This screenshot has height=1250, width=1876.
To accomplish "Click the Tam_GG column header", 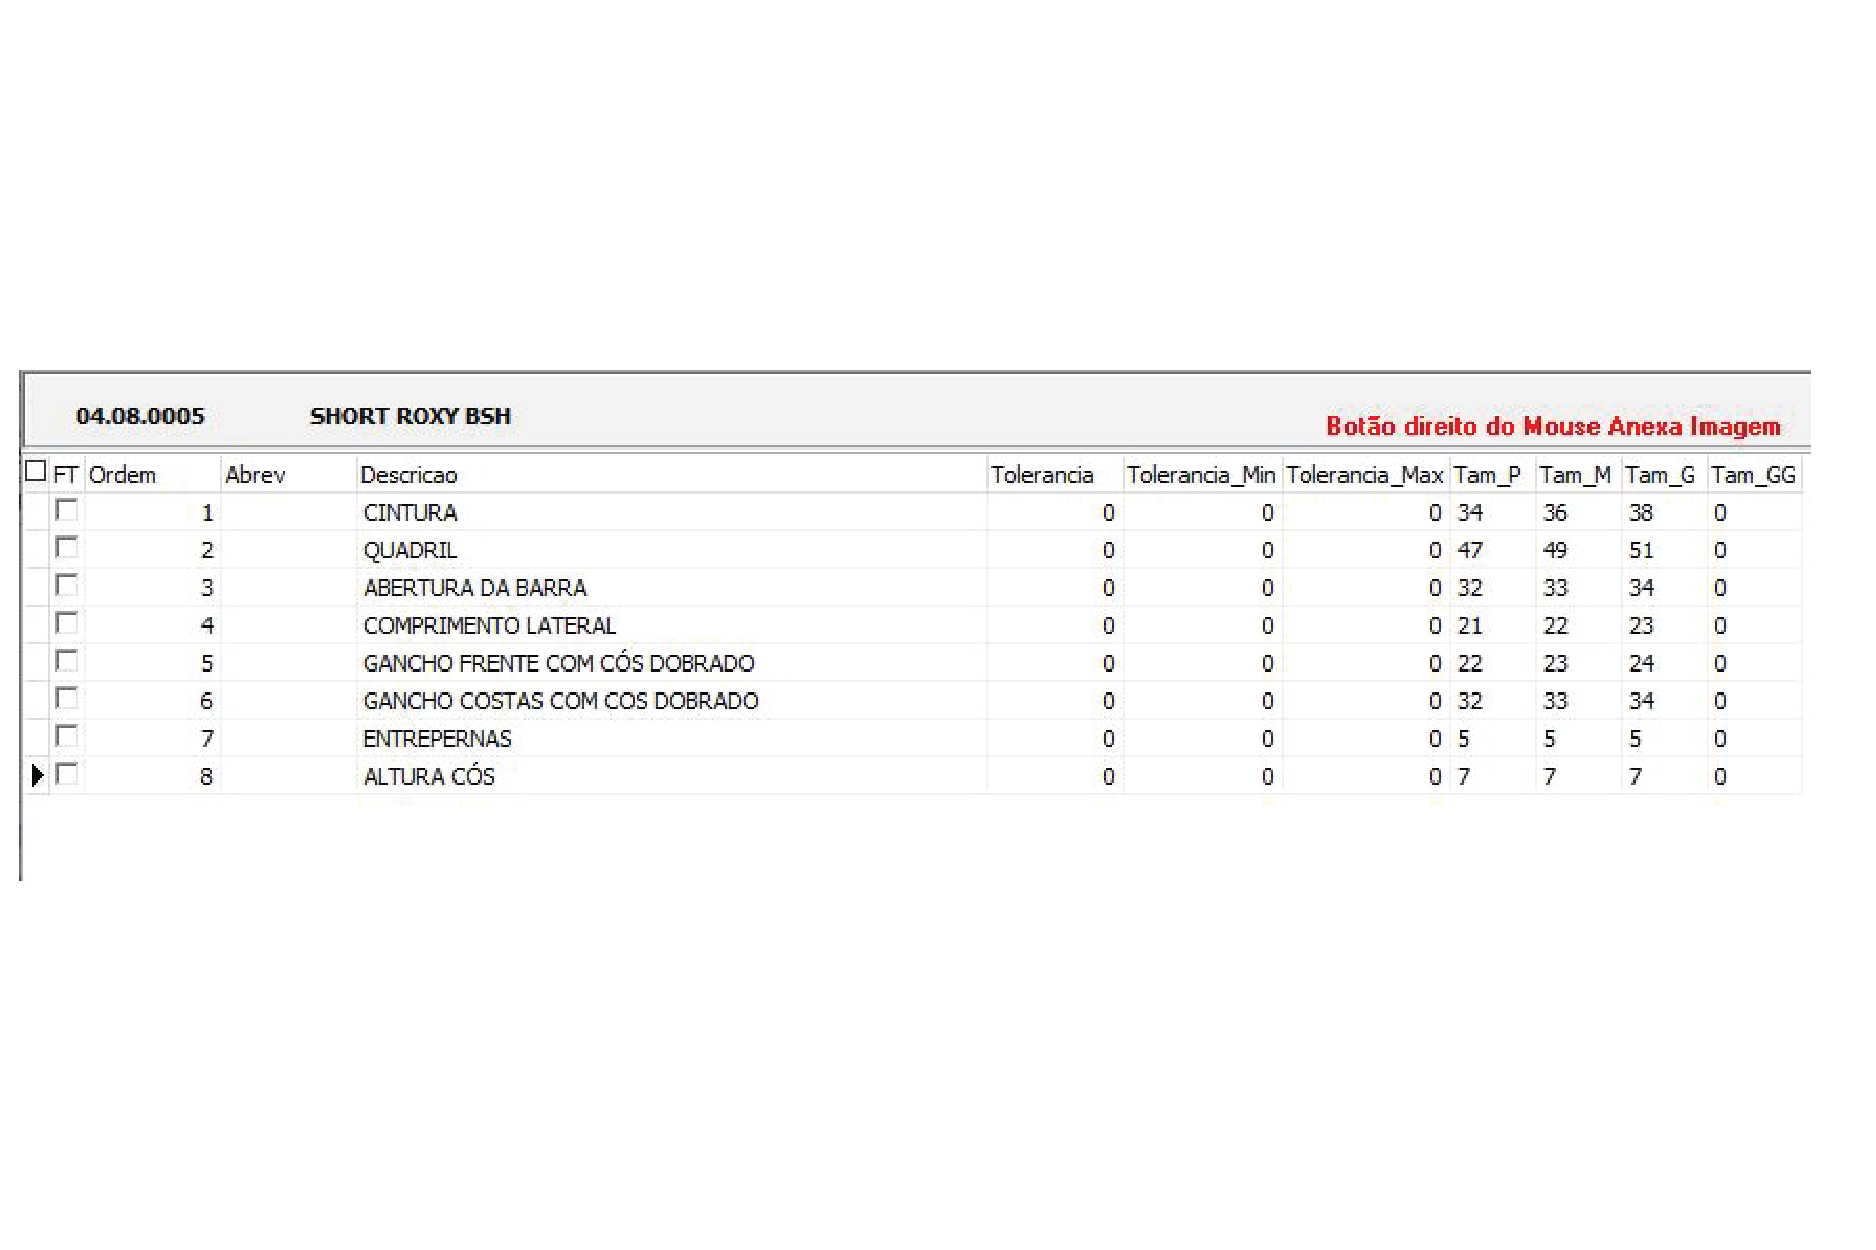I will 1754,475.
